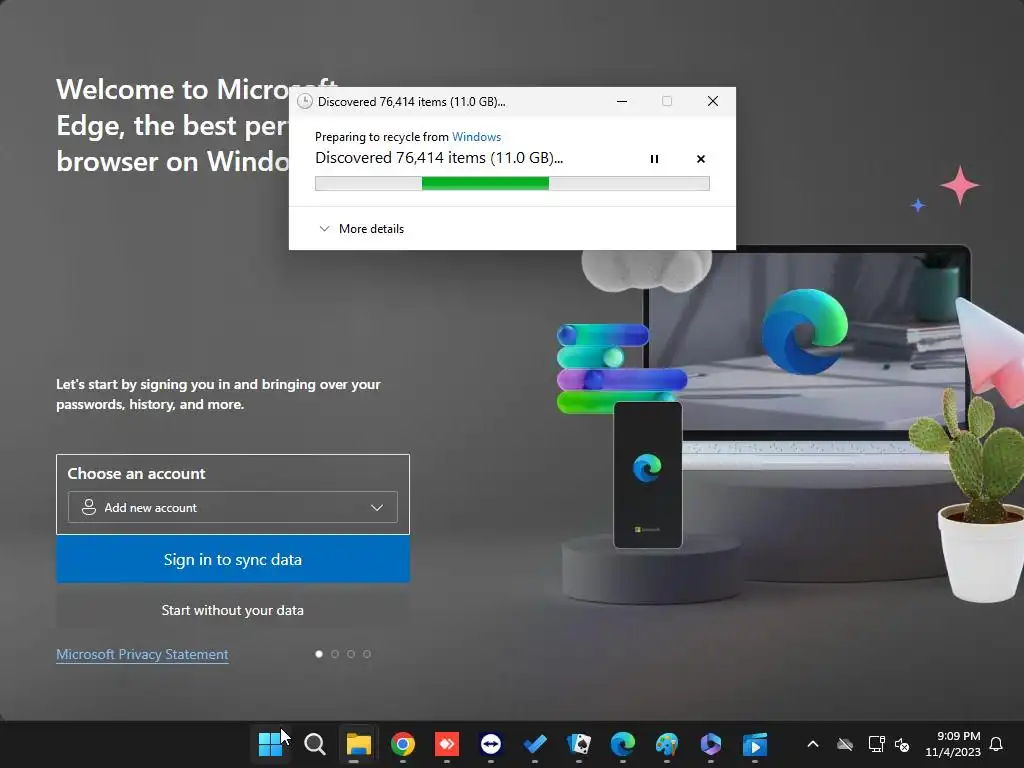Viewport: 1024px width, 768px height.
Task: Open the AnyDesk taskbar icon
Action: coord(447,744)
